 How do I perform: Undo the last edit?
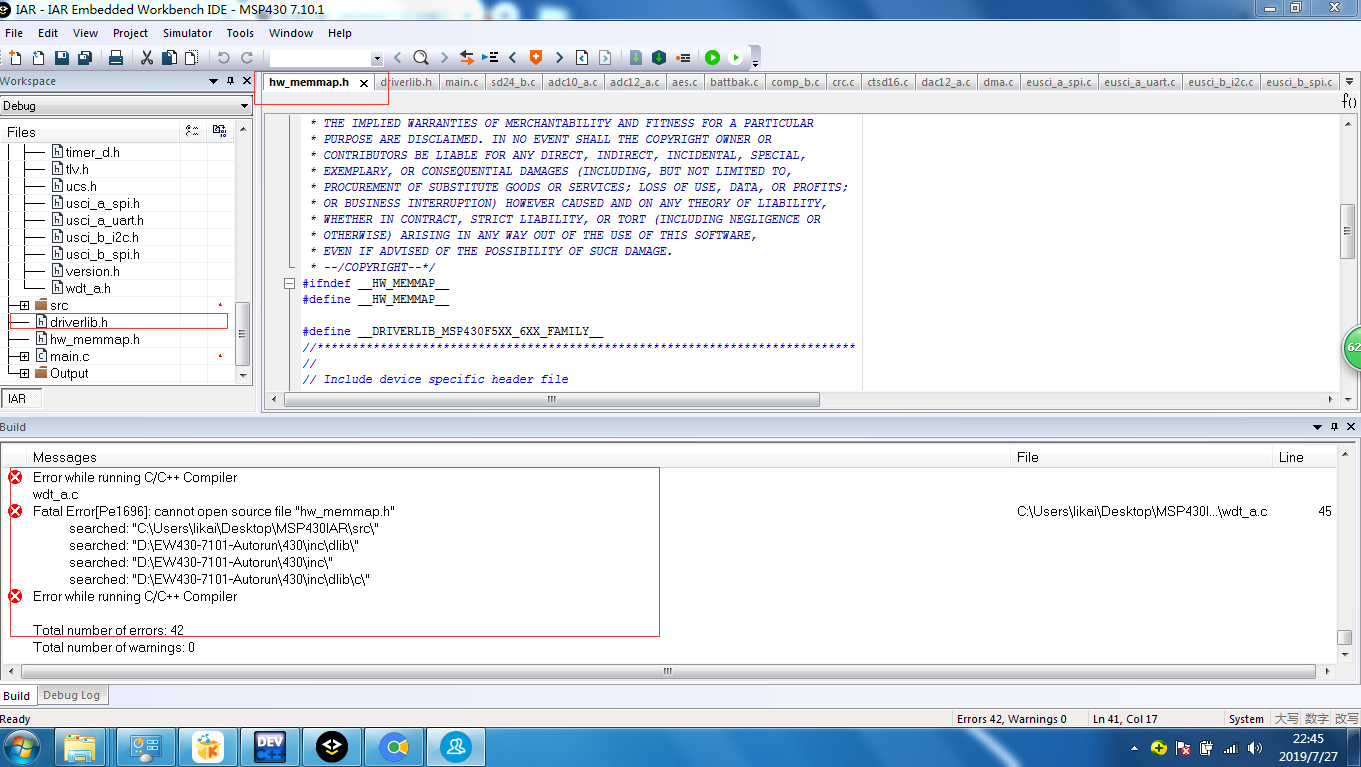[223, 58]
